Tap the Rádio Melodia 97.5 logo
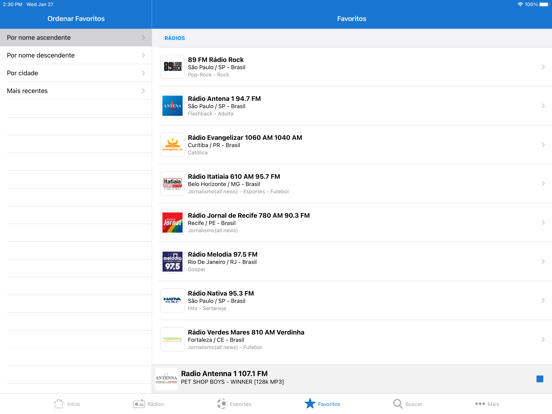Screen dimensions: 552x414 172,261
